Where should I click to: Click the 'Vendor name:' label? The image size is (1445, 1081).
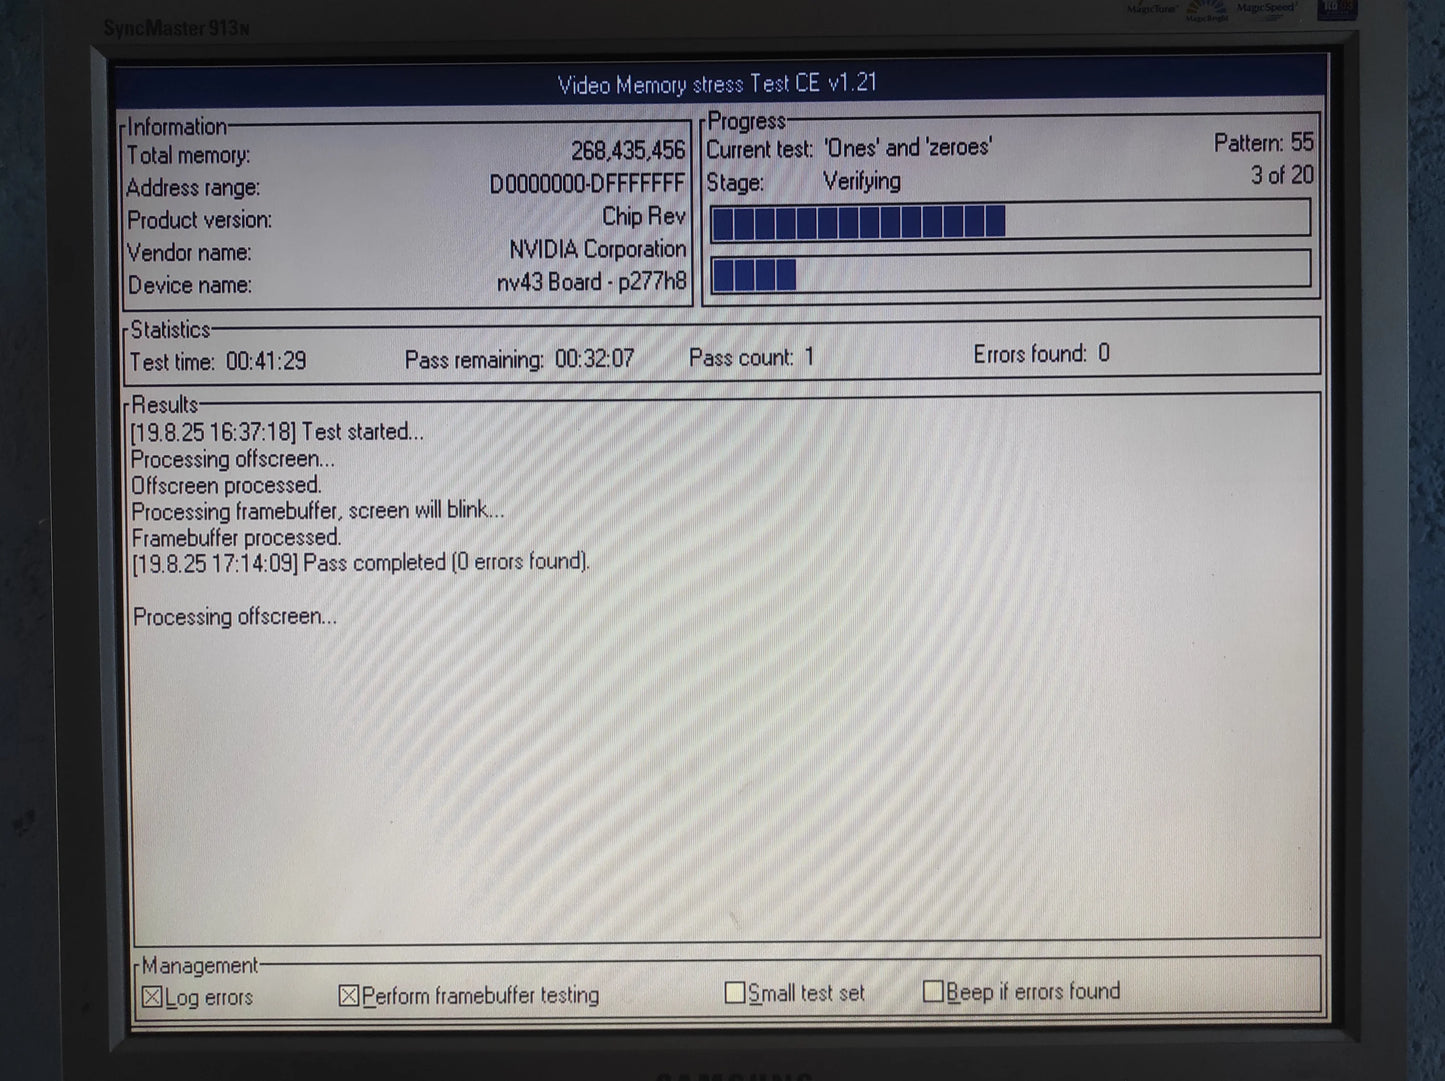pos(189,253)
